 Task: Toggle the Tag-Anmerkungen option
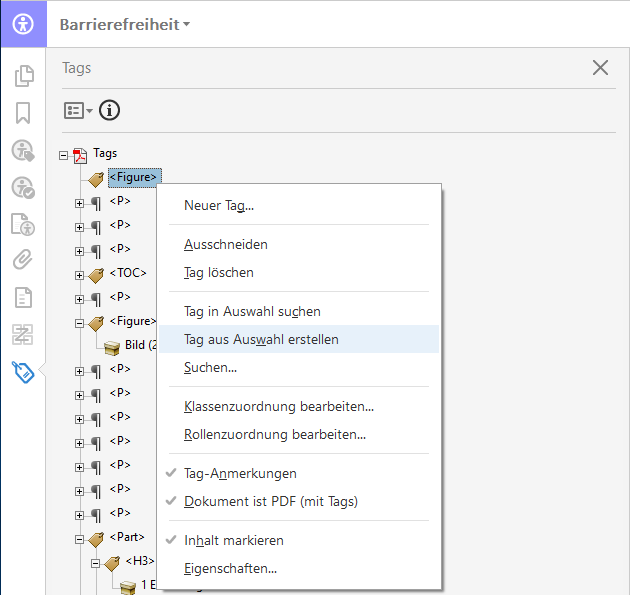pos(240,473)
